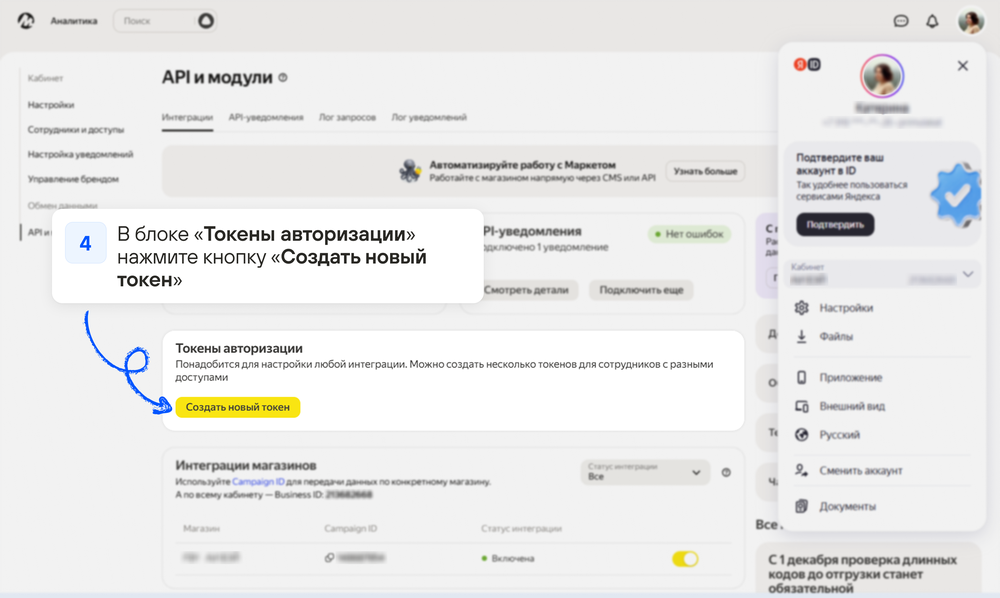Open the notifications bell icon
The height and width of the screenshot is (598, 1000).
coord(932,21)
